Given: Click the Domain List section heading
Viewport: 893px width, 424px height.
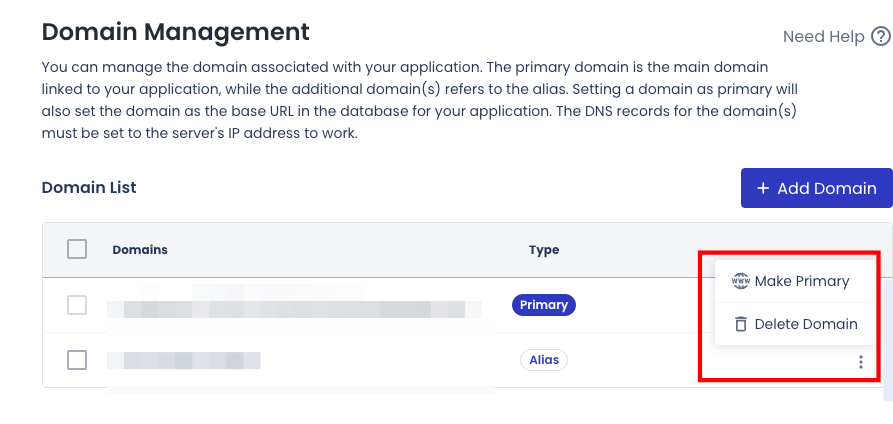Looking at the screenshot, I should pyautogui.click(x=89, y=187).
